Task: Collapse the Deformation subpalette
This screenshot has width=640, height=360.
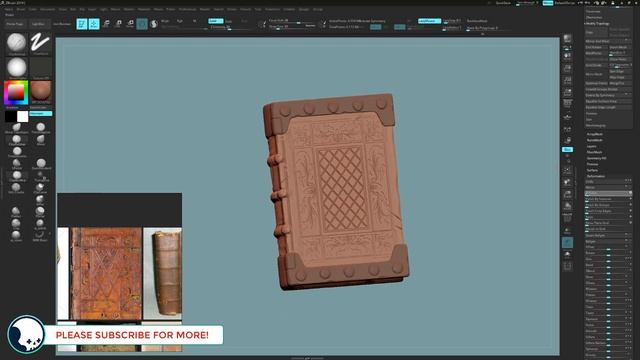Action: tap(596, 176)
